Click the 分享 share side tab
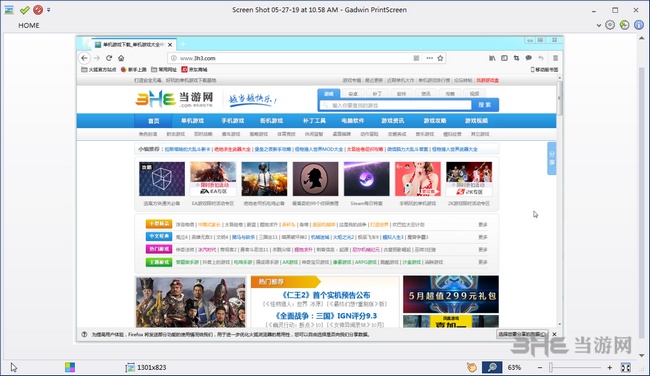Viewport: 650px width, 376px height. [x=552, y=158]
